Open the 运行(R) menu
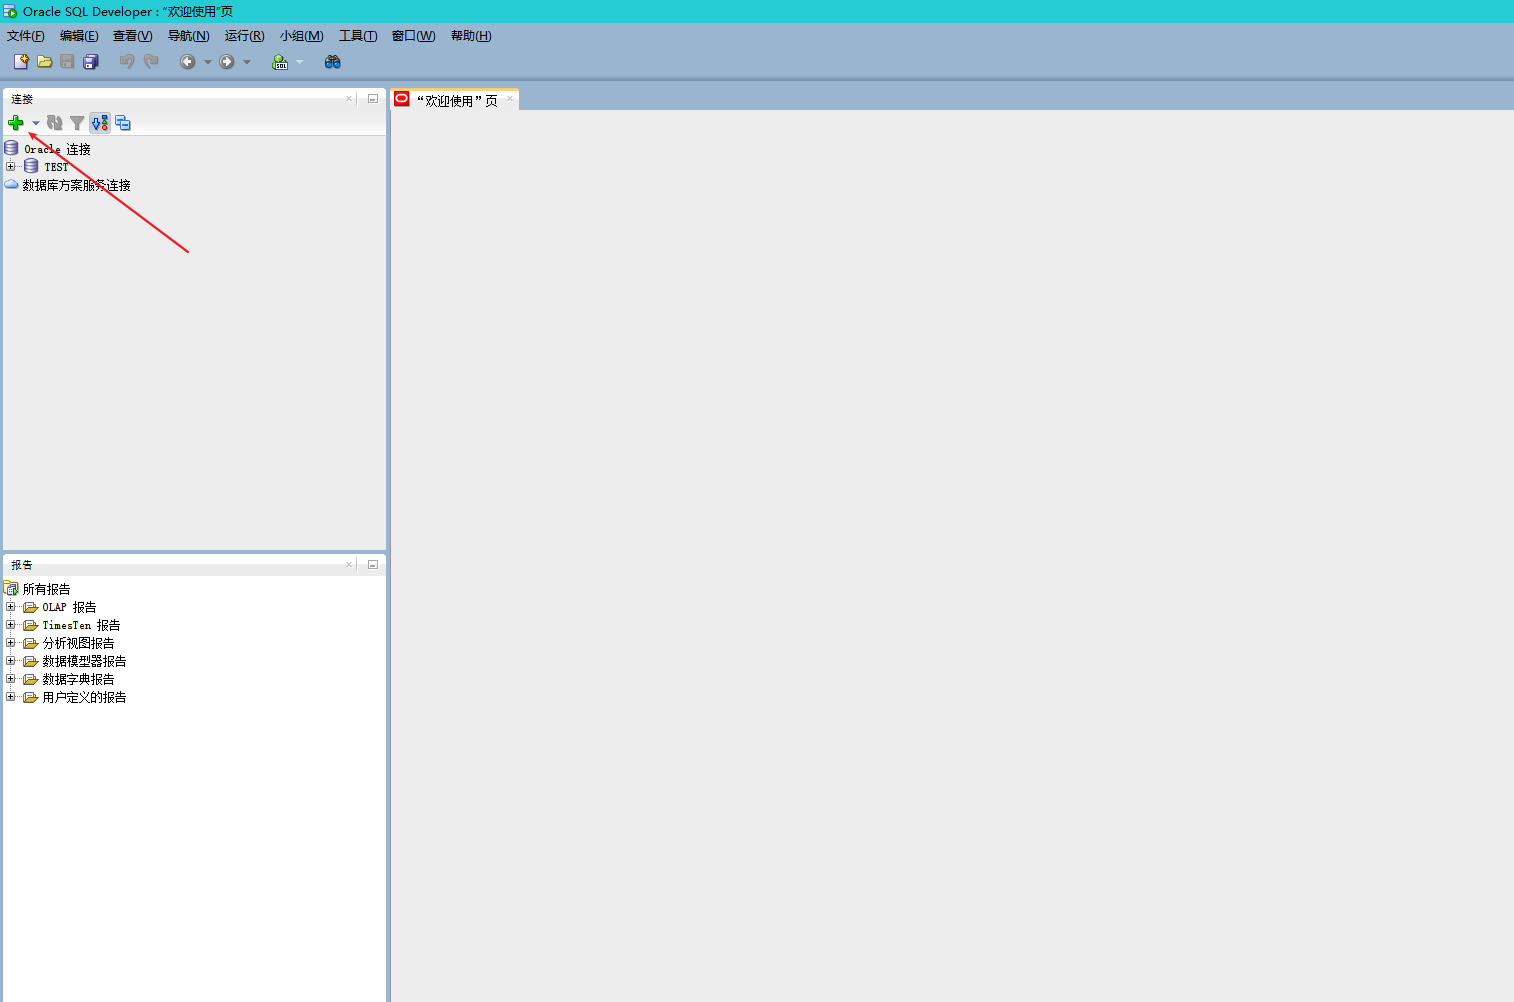 coord(245,36)
